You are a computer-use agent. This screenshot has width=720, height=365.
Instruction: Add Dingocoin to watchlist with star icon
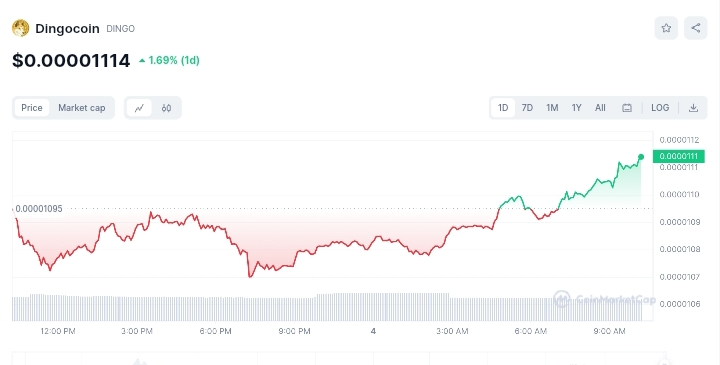click(x=666, y=28)
